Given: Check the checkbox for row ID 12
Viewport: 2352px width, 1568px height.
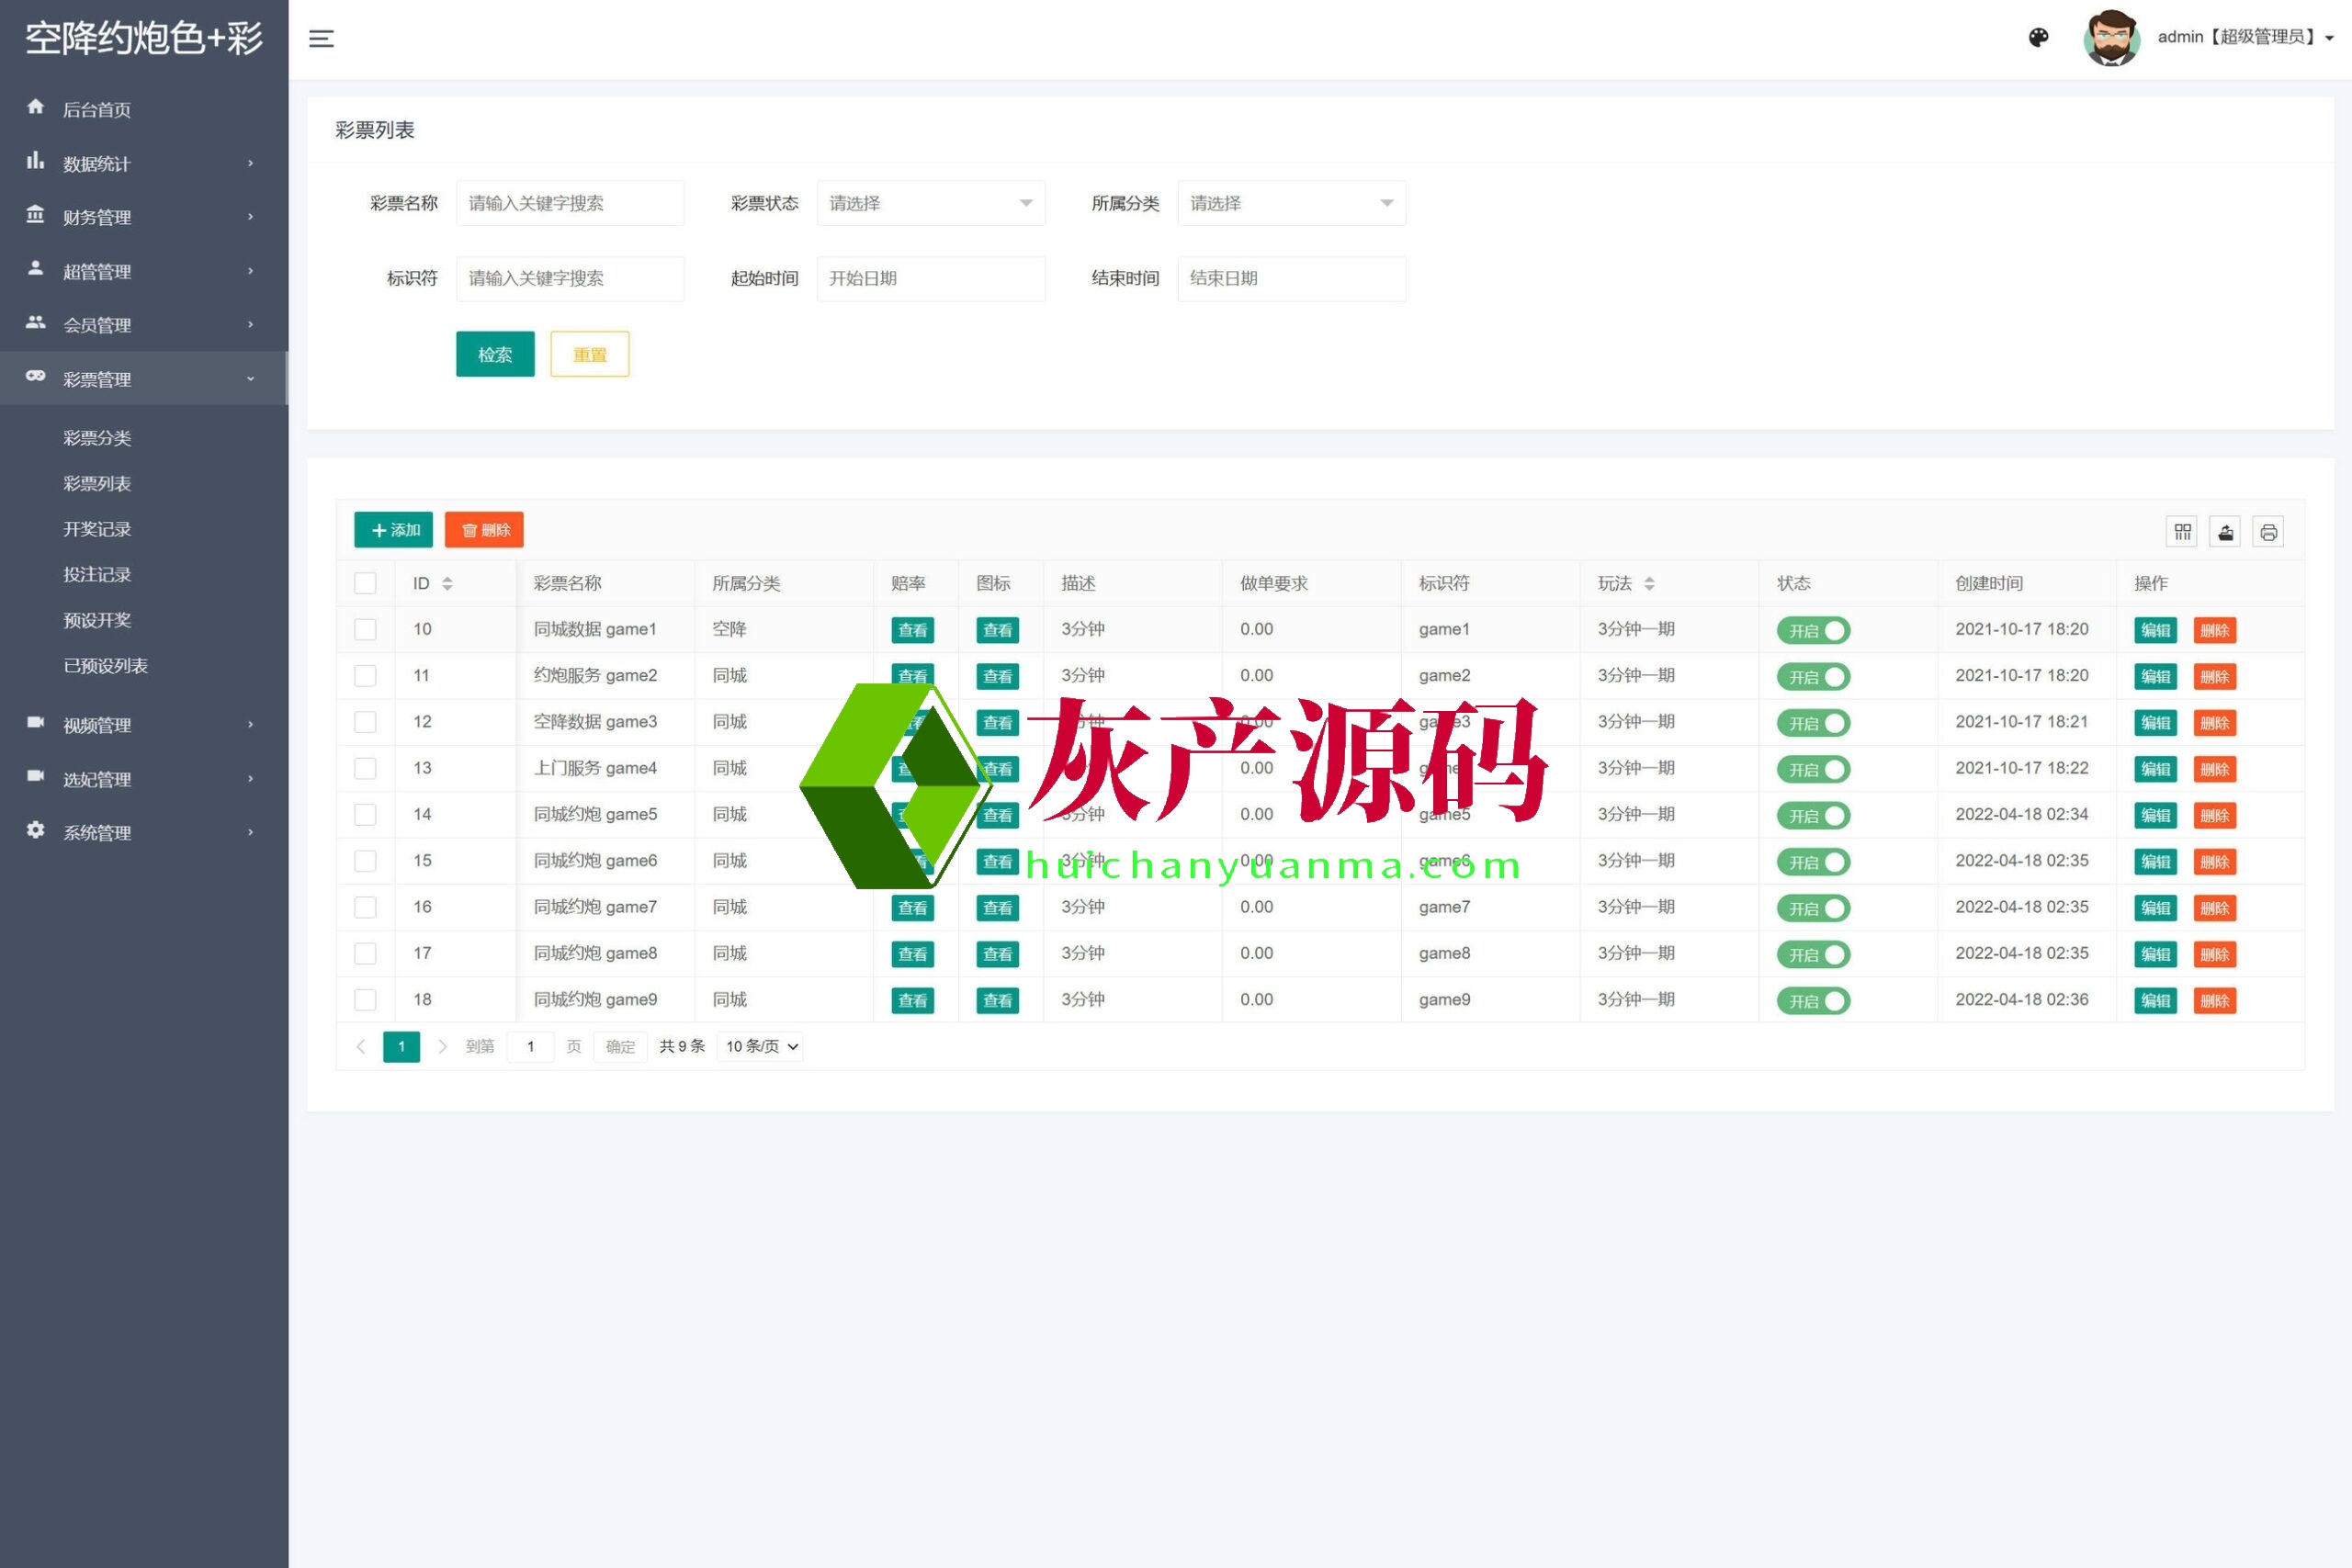Looking at the screenshot, I should coord(366,722).
